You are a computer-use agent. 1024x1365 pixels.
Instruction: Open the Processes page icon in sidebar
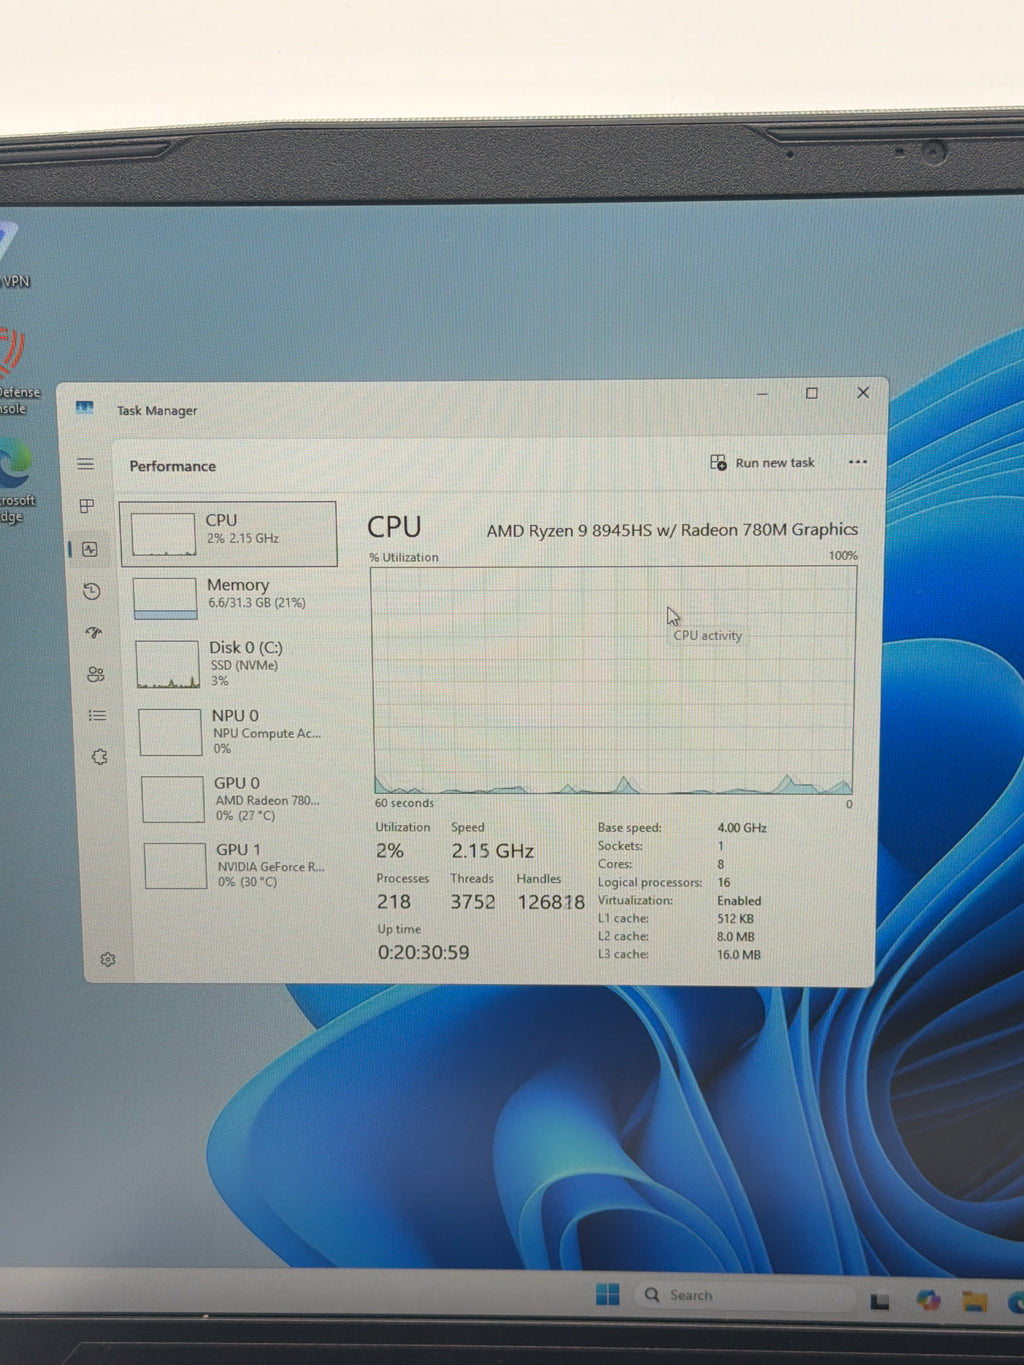click(x=87, y=506)
